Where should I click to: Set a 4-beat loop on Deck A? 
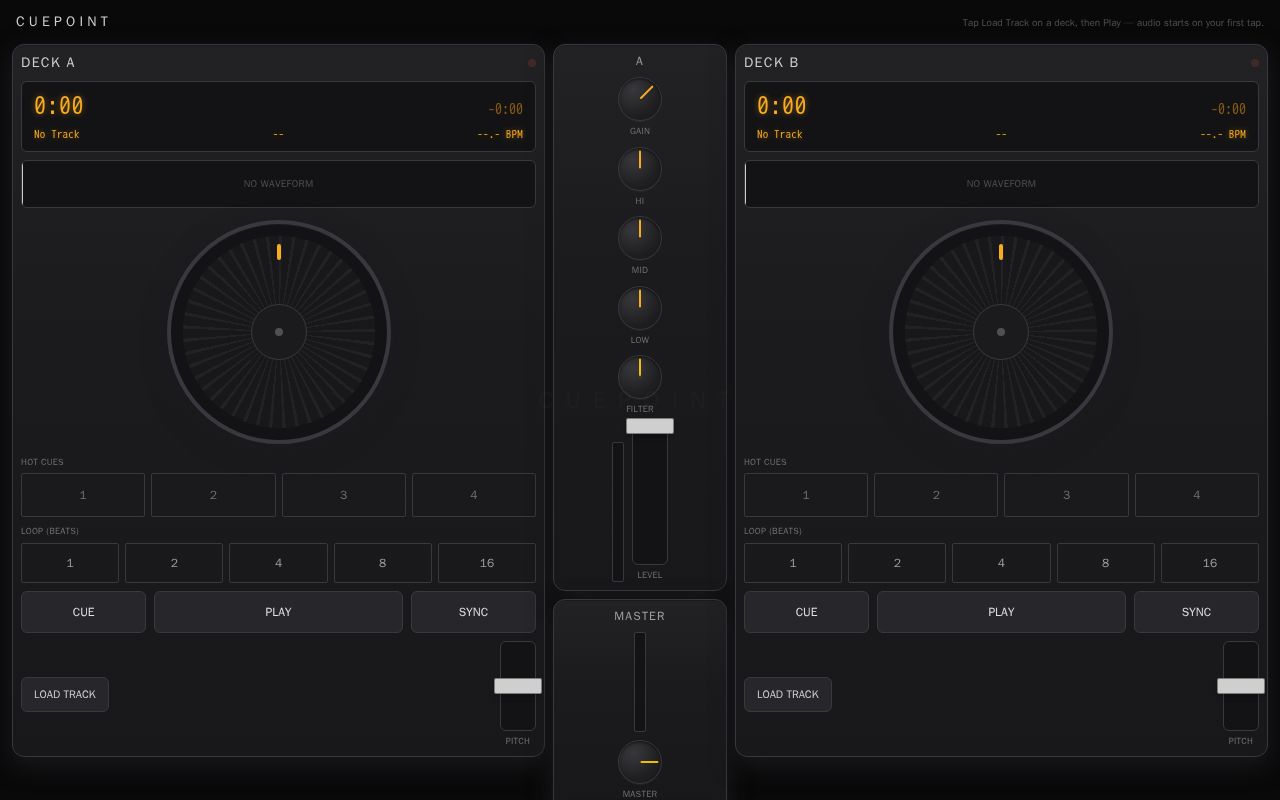click(278, 563)
